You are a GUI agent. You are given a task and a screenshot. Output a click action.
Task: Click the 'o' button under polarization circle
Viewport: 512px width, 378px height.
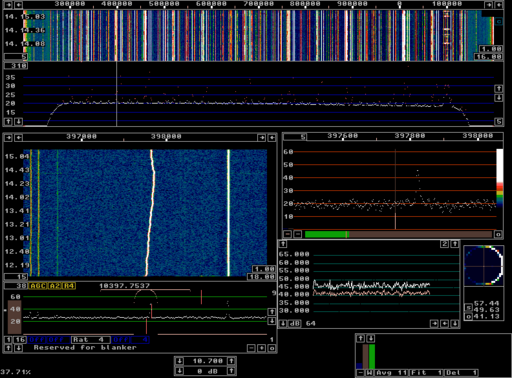(x=469, y=316)
